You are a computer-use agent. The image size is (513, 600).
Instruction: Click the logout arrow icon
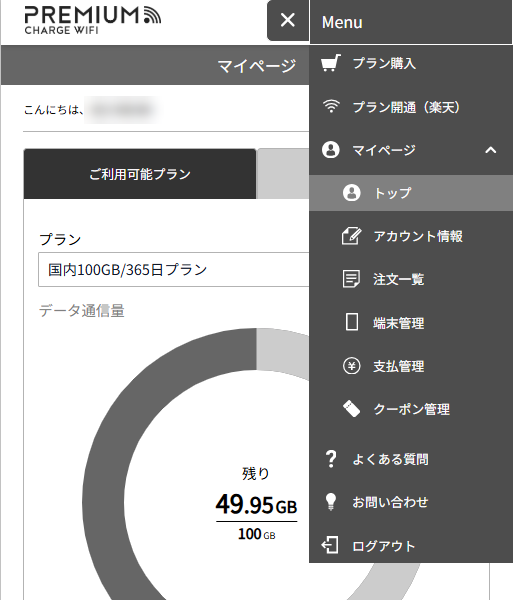tap(330, 545)
